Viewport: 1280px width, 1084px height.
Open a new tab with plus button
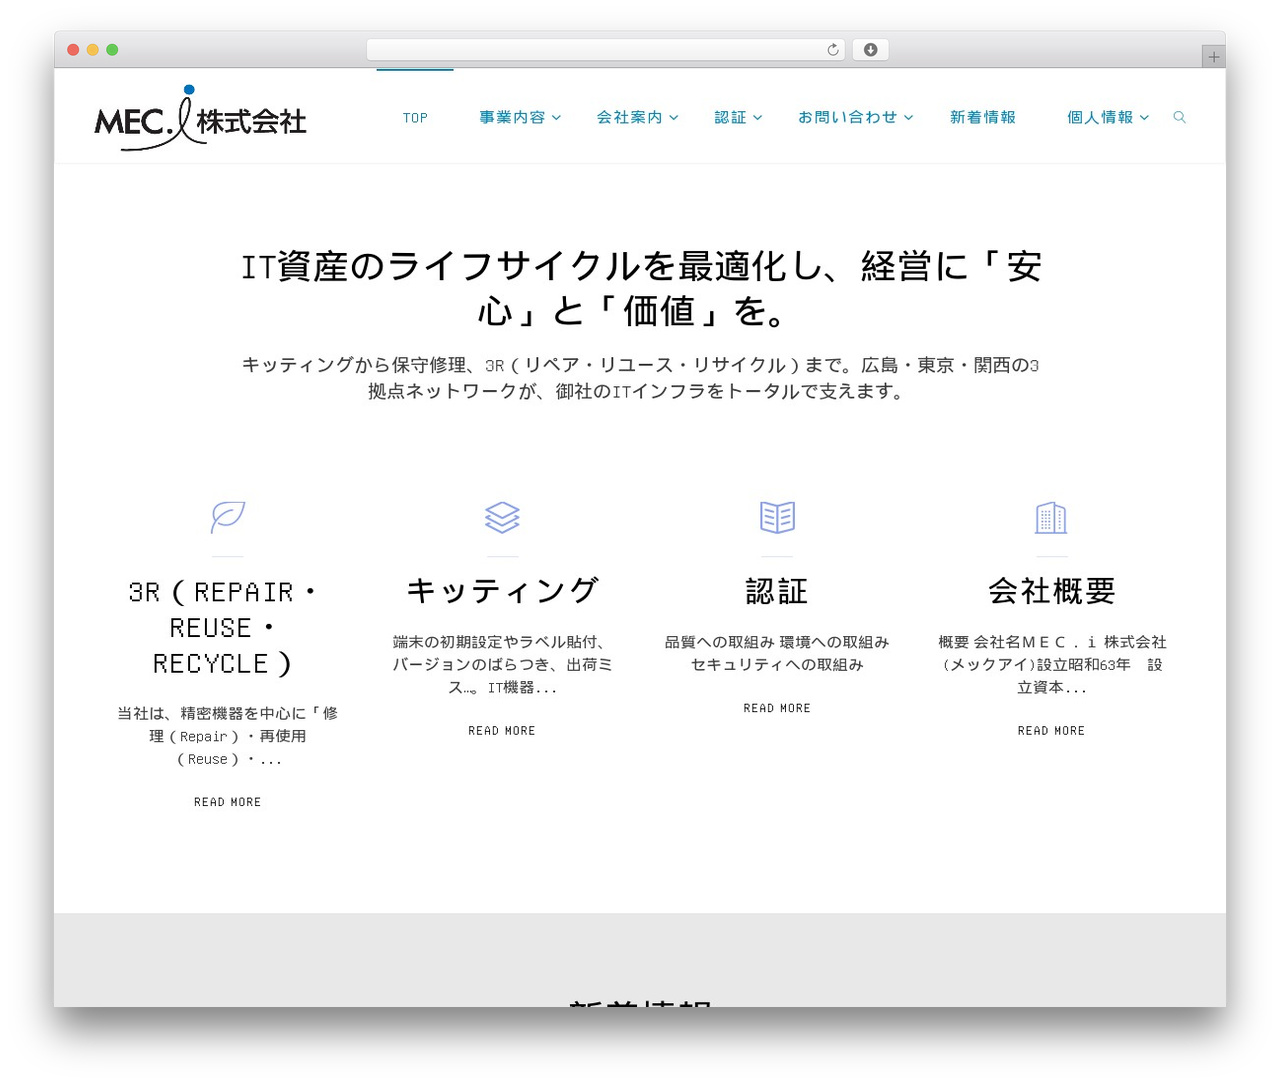[1213, 57]
